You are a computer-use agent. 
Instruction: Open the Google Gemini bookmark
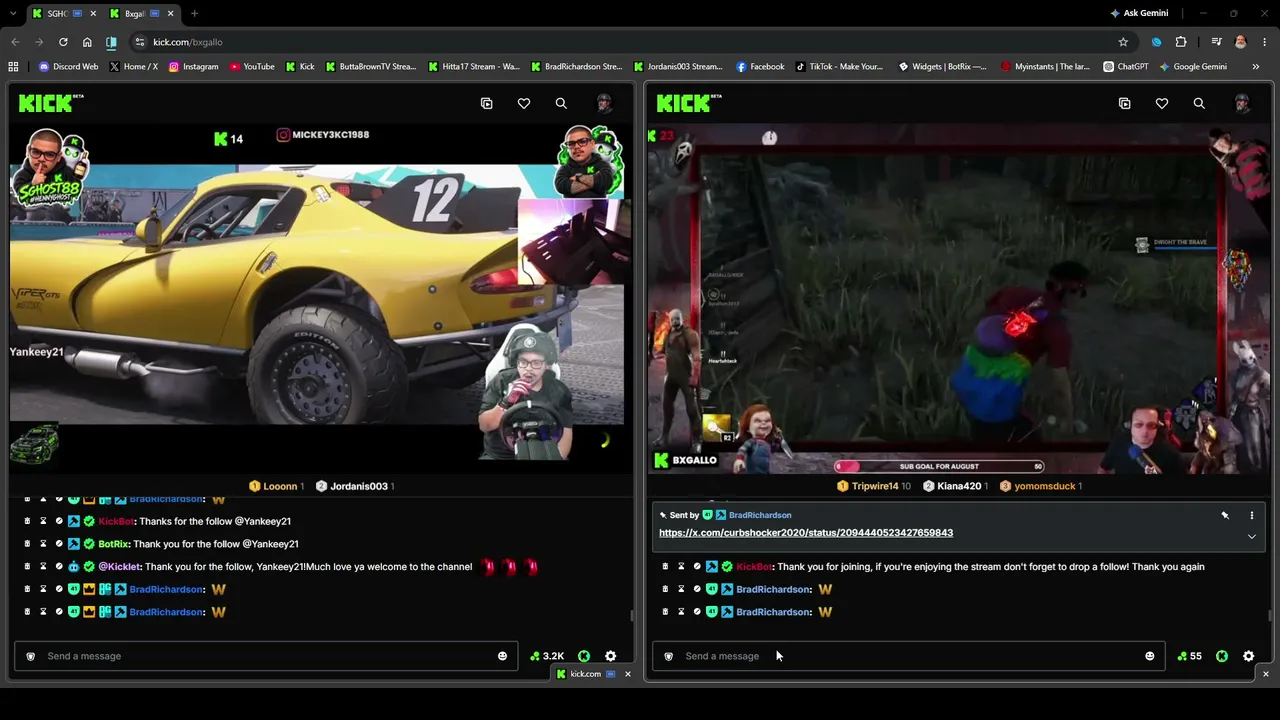tap(1193, 67)
